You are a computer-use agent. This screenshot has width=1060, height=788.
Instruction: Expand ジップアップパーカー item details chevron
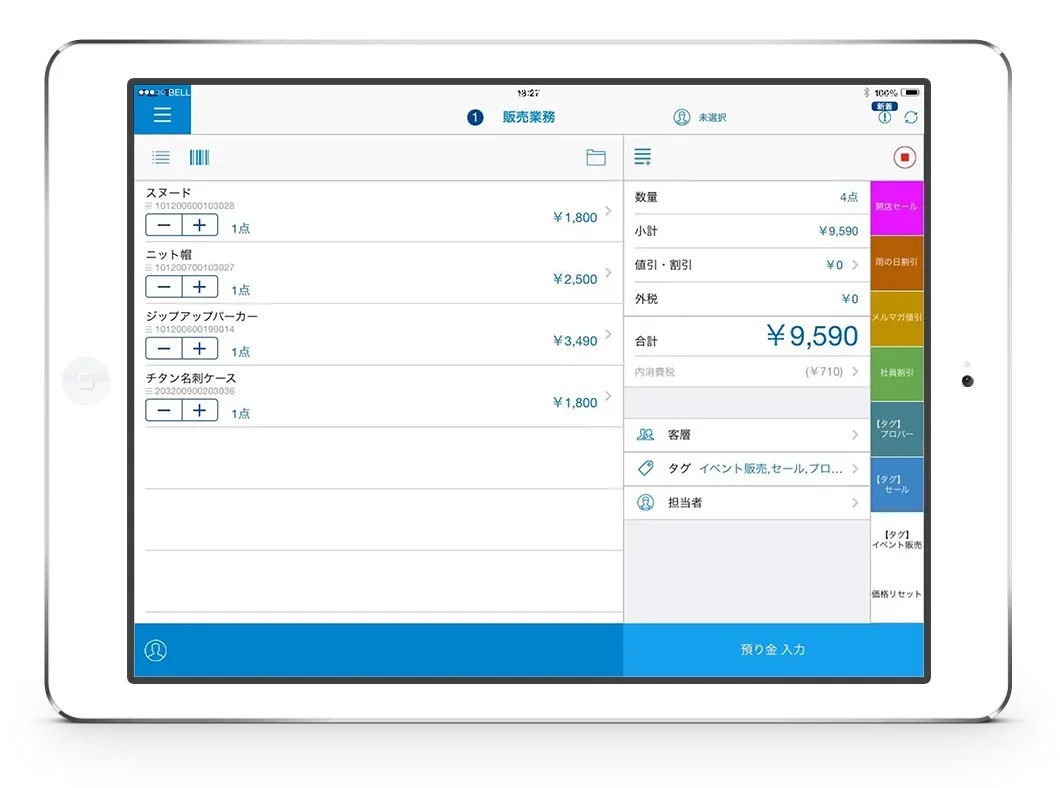608,334
